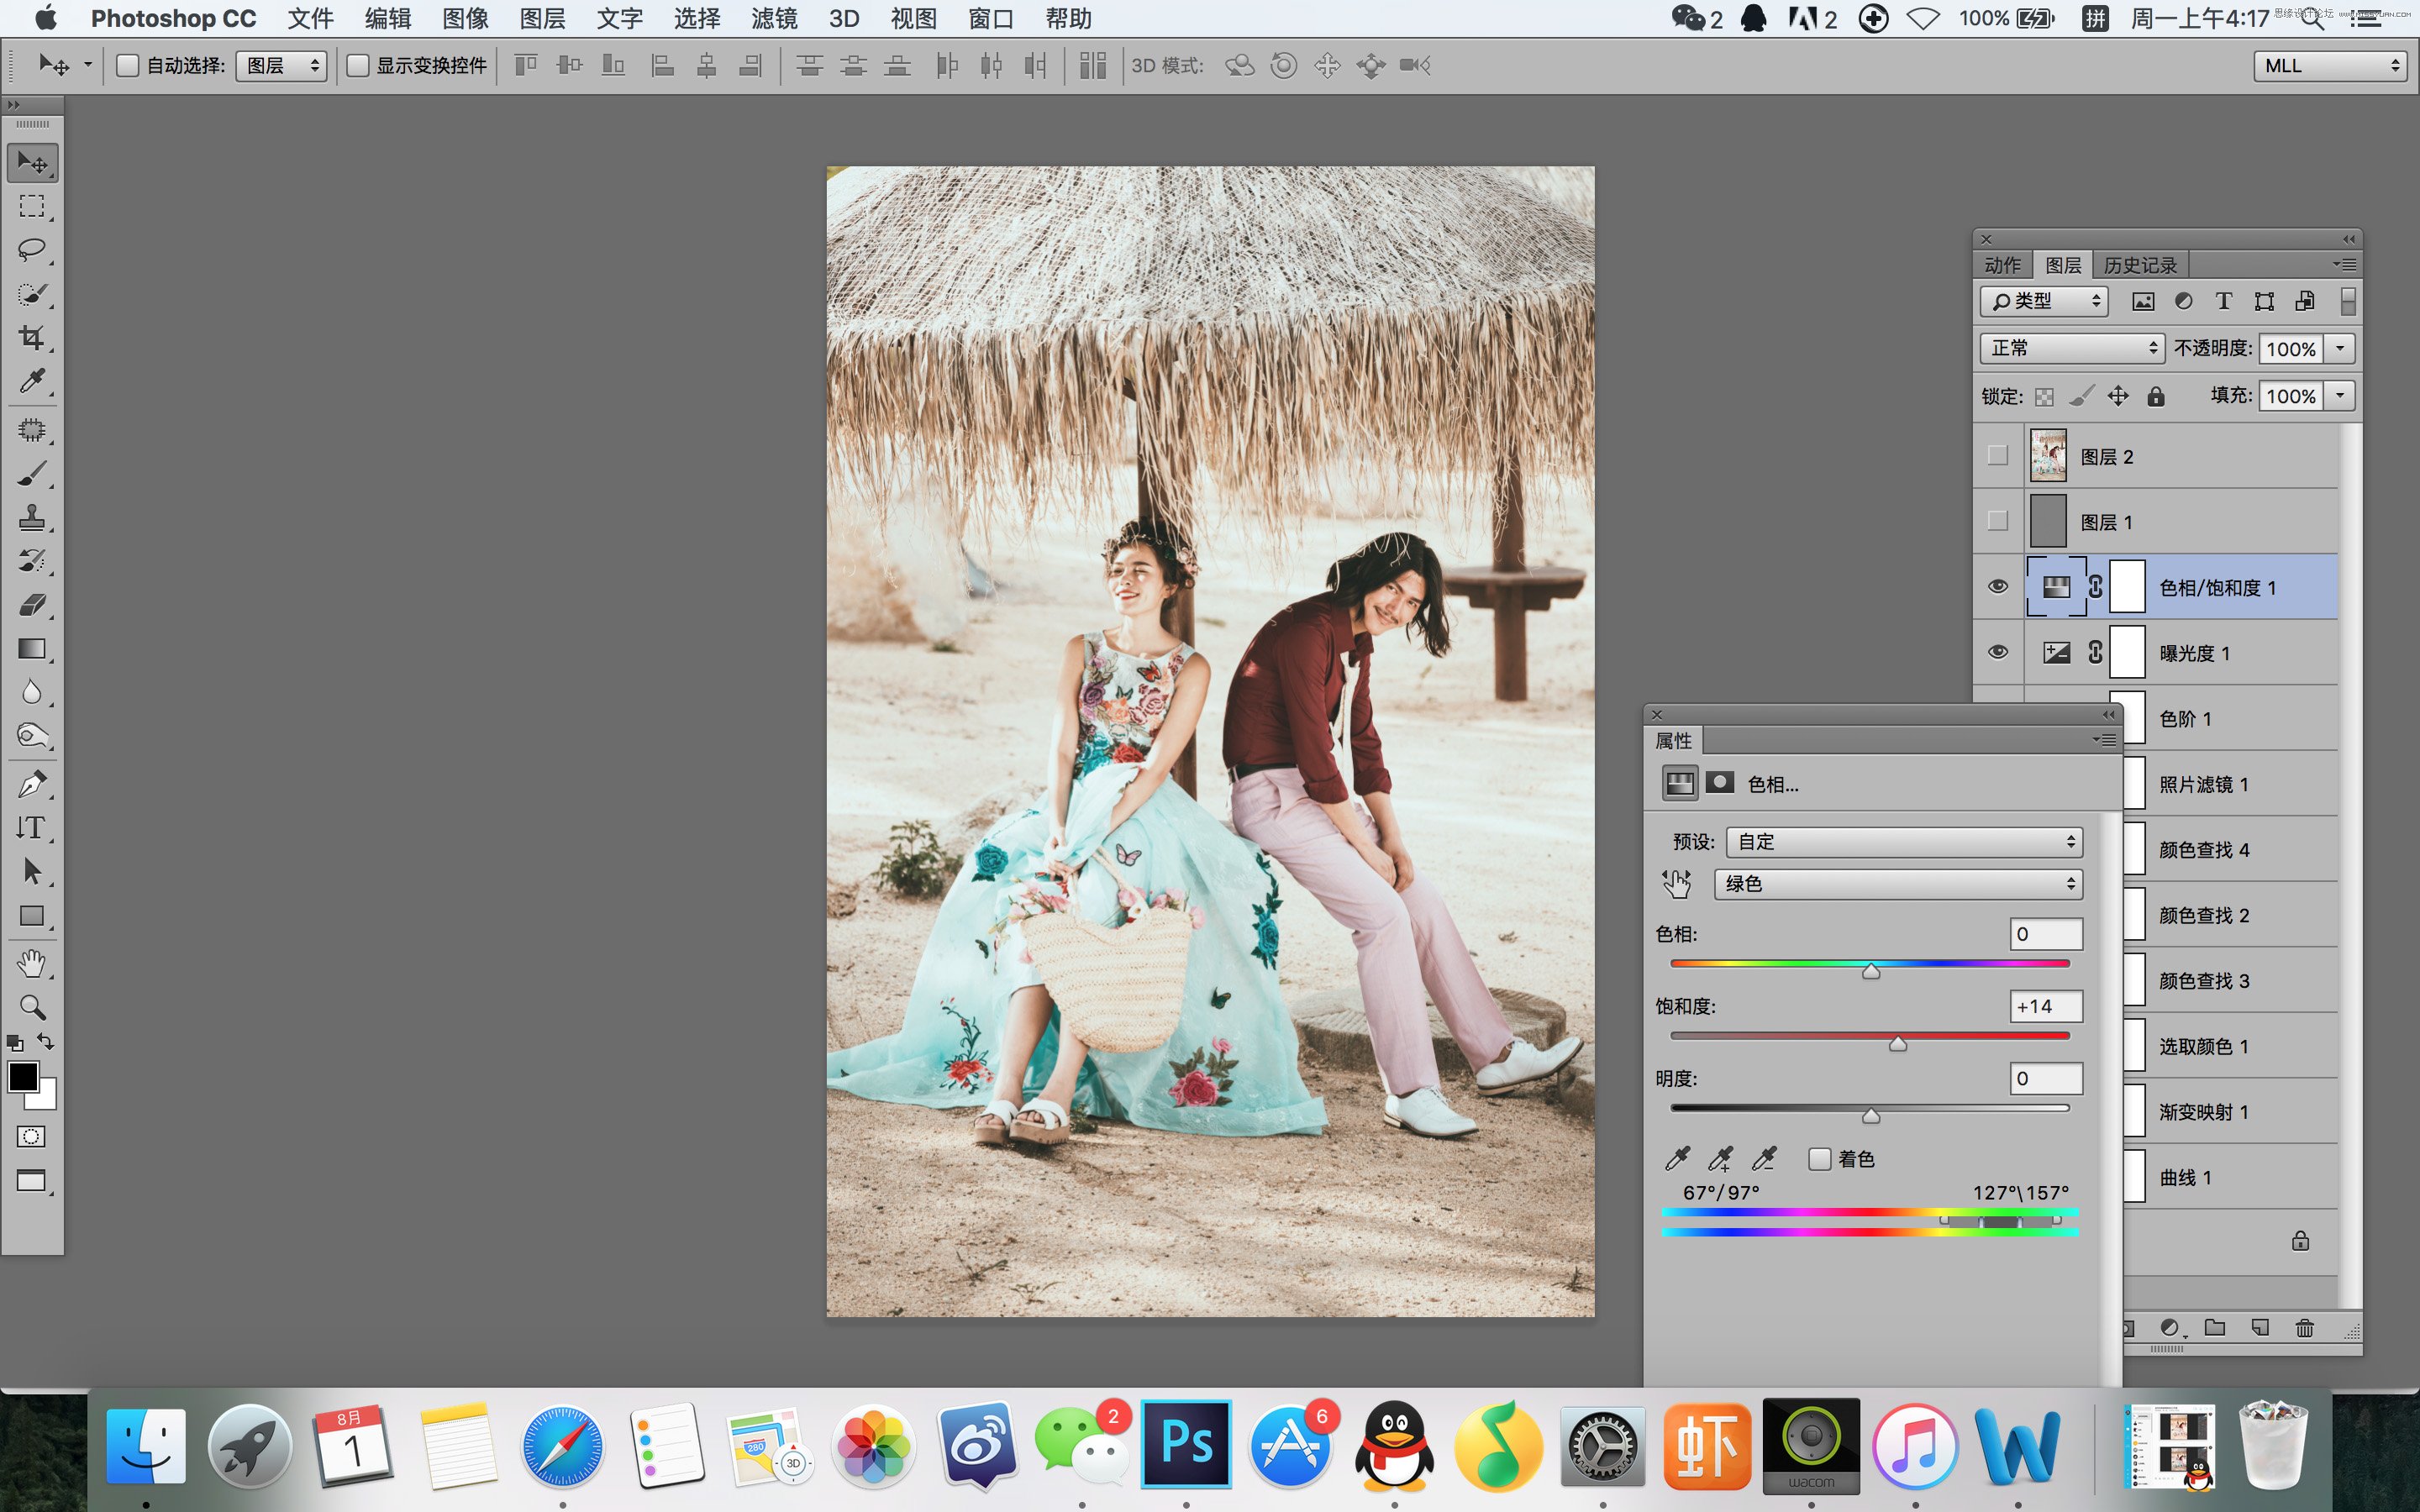Enable the 自动选择 checkbox

pos(128,66)
